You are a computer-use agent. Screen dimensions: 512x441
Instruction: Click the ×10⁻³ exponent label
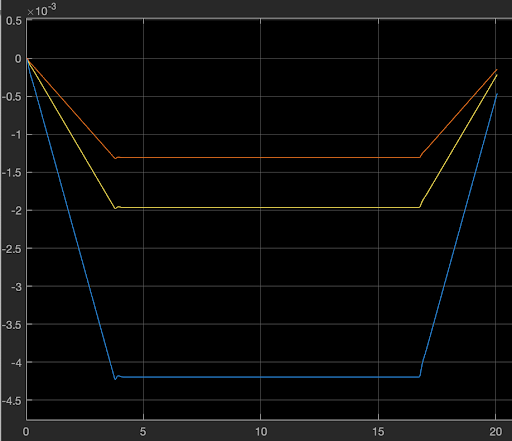click(x=41, y=10)
